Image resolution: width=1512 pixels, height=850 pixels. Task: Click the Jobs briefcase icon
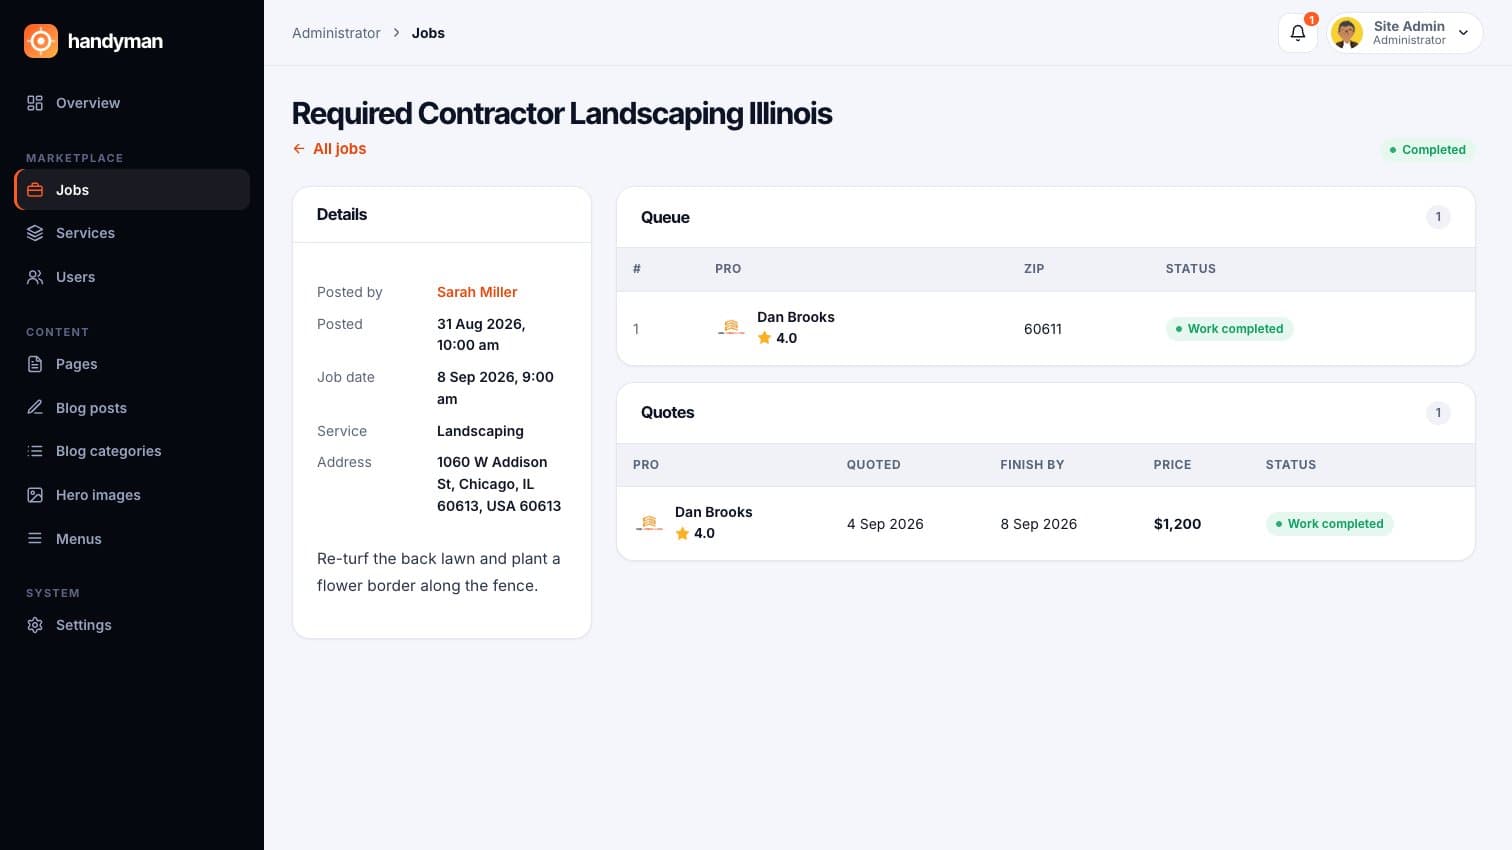pyautogui.click(x=35, y=190)
